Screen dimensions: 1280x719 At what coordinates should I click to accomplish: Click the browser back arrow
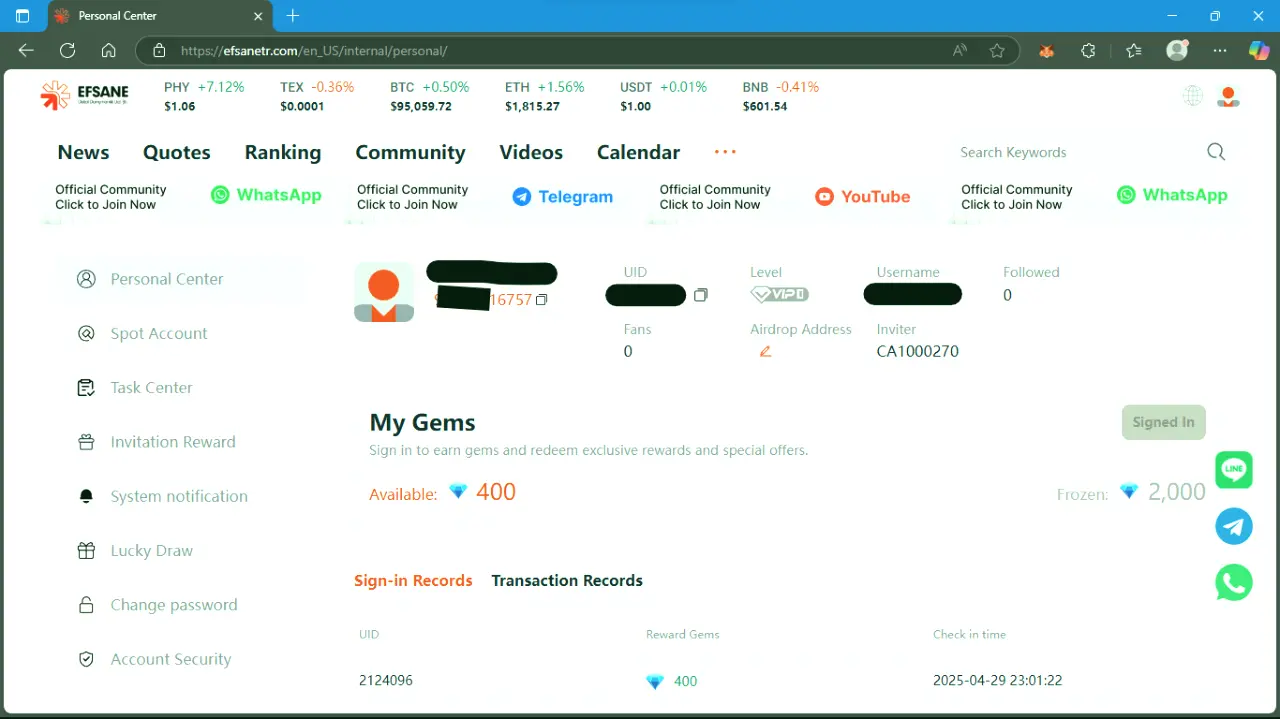click(26, 50)
